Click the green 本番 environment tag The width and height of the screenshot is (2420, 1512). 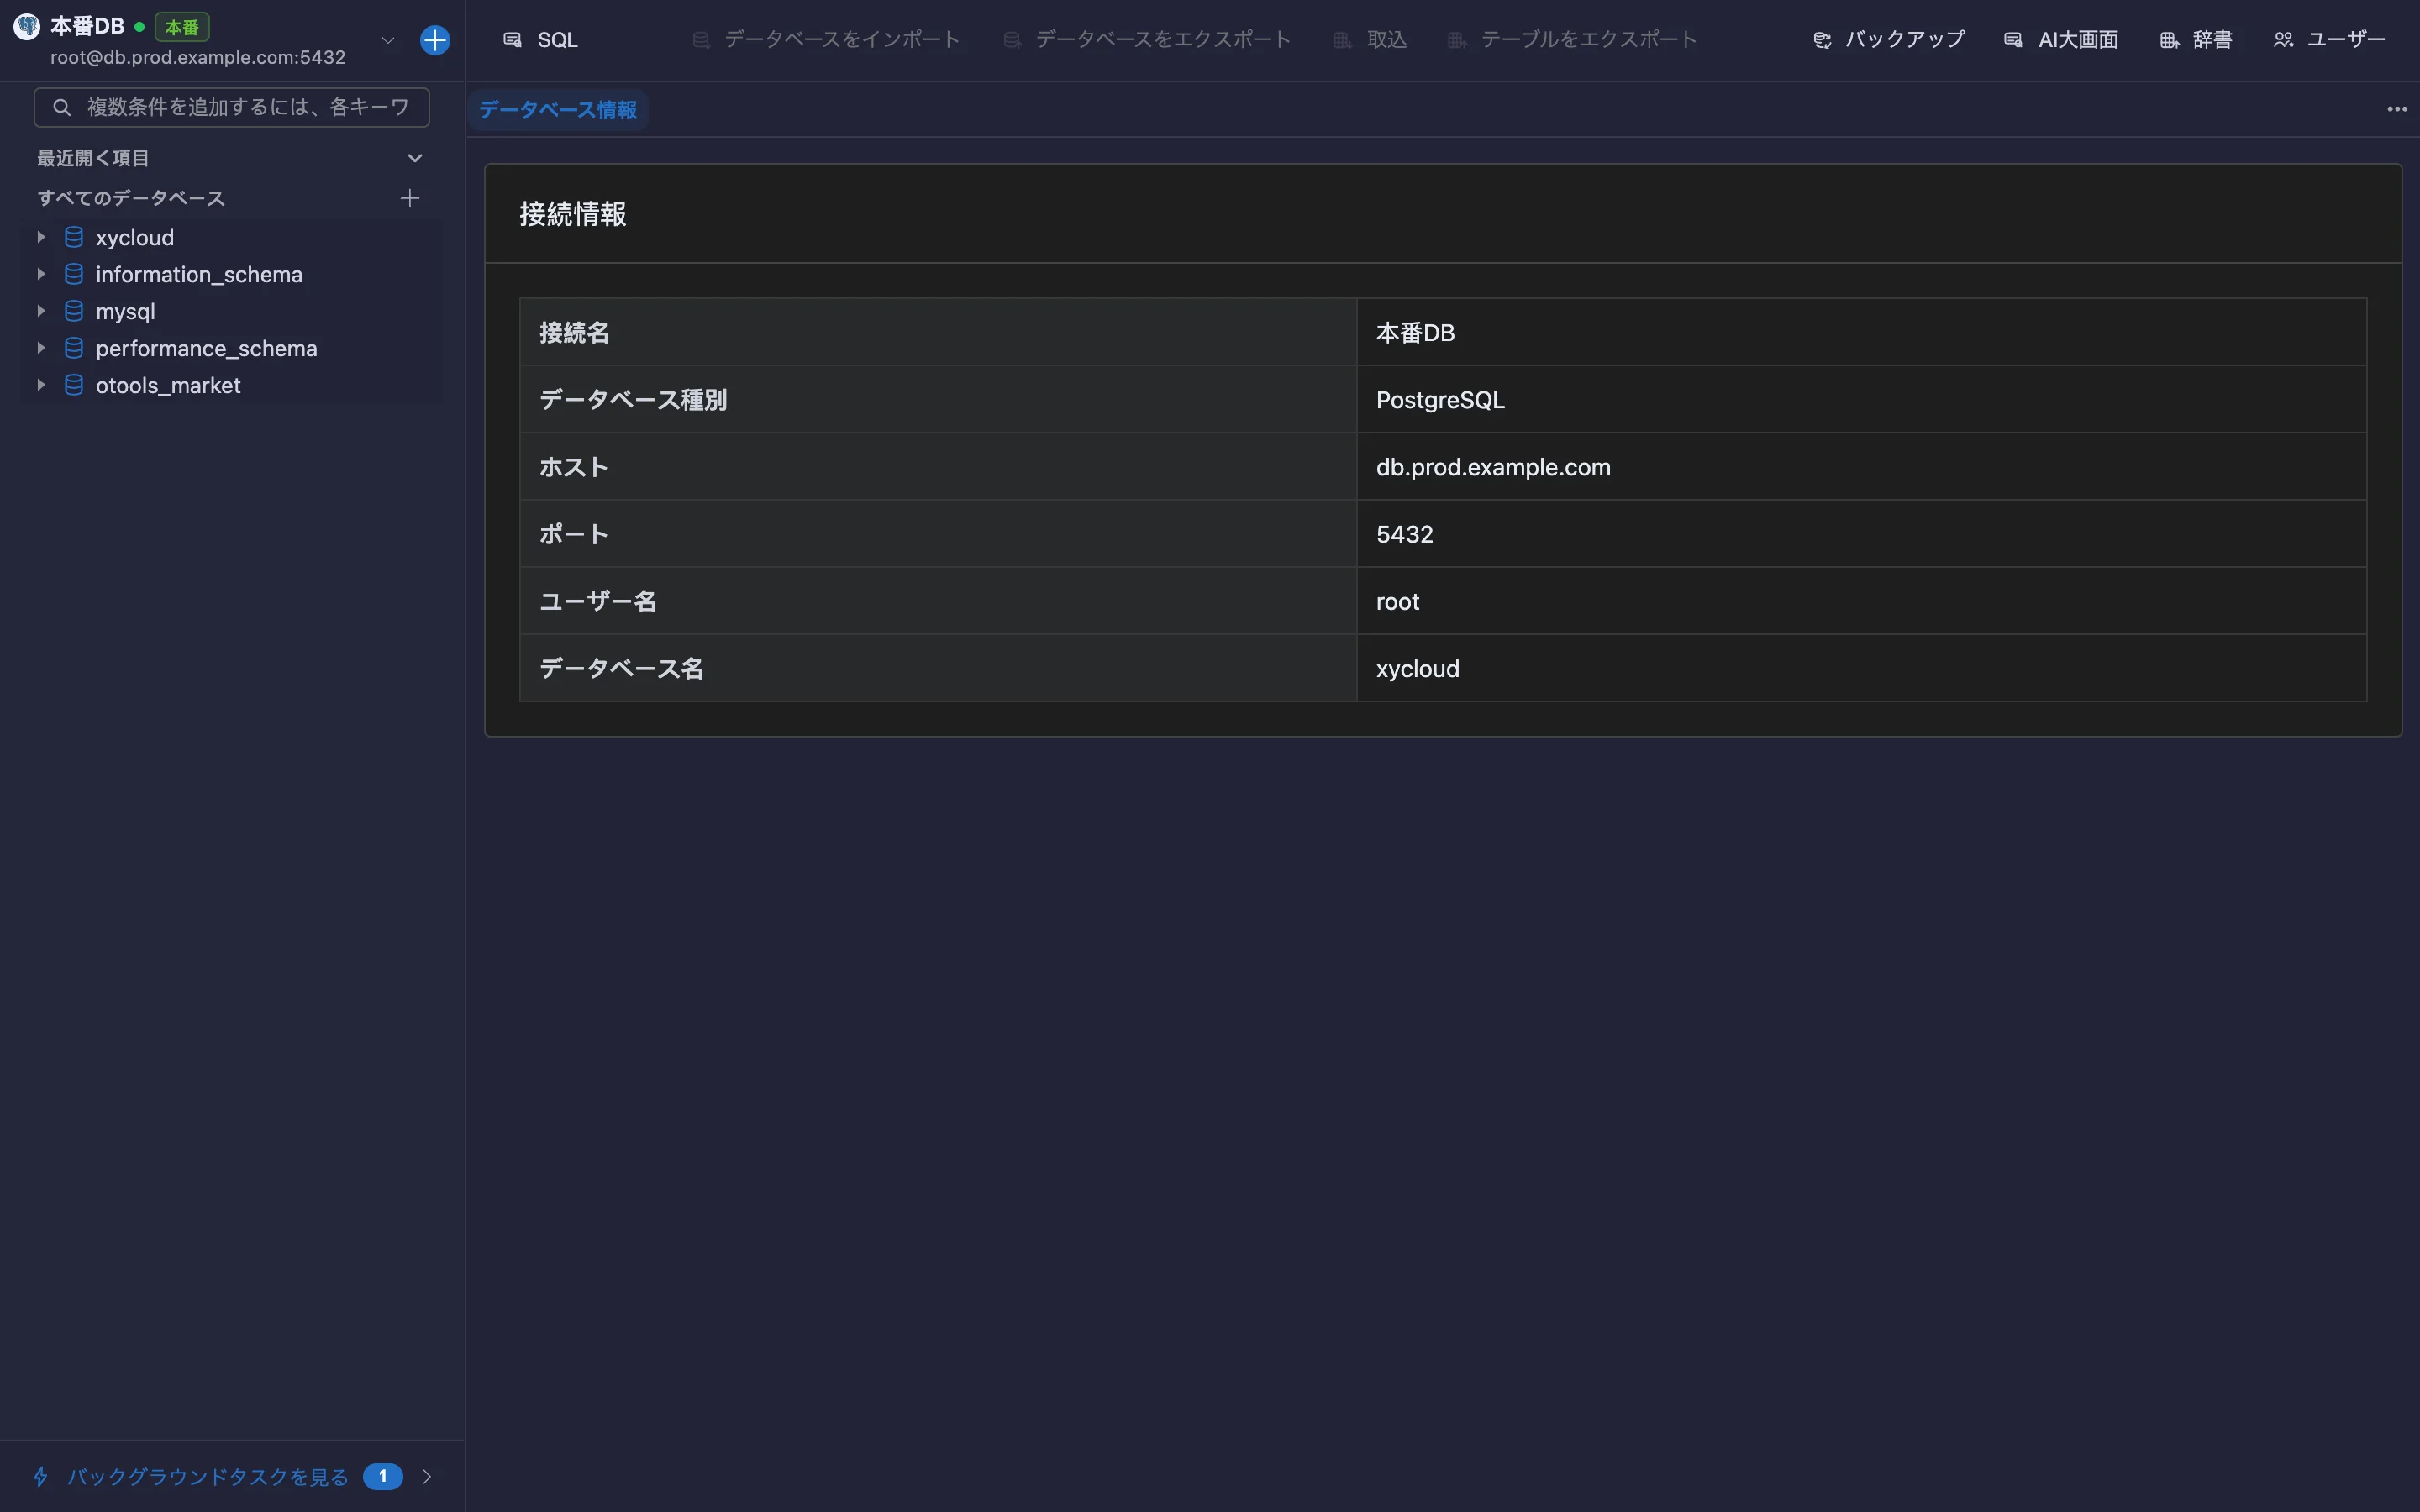tap(182, 27)
